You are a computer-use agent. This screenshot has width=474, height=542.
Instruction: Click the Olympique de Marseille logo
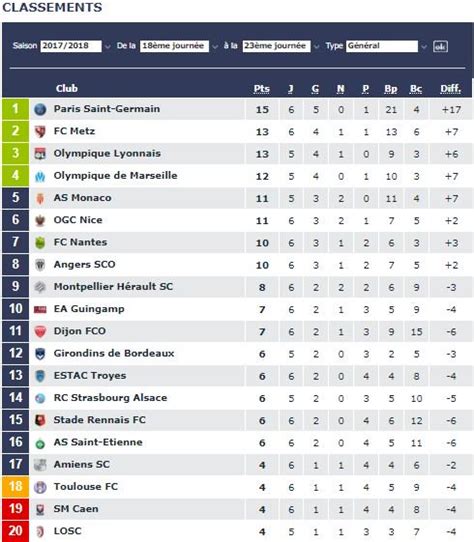point(40,176)
